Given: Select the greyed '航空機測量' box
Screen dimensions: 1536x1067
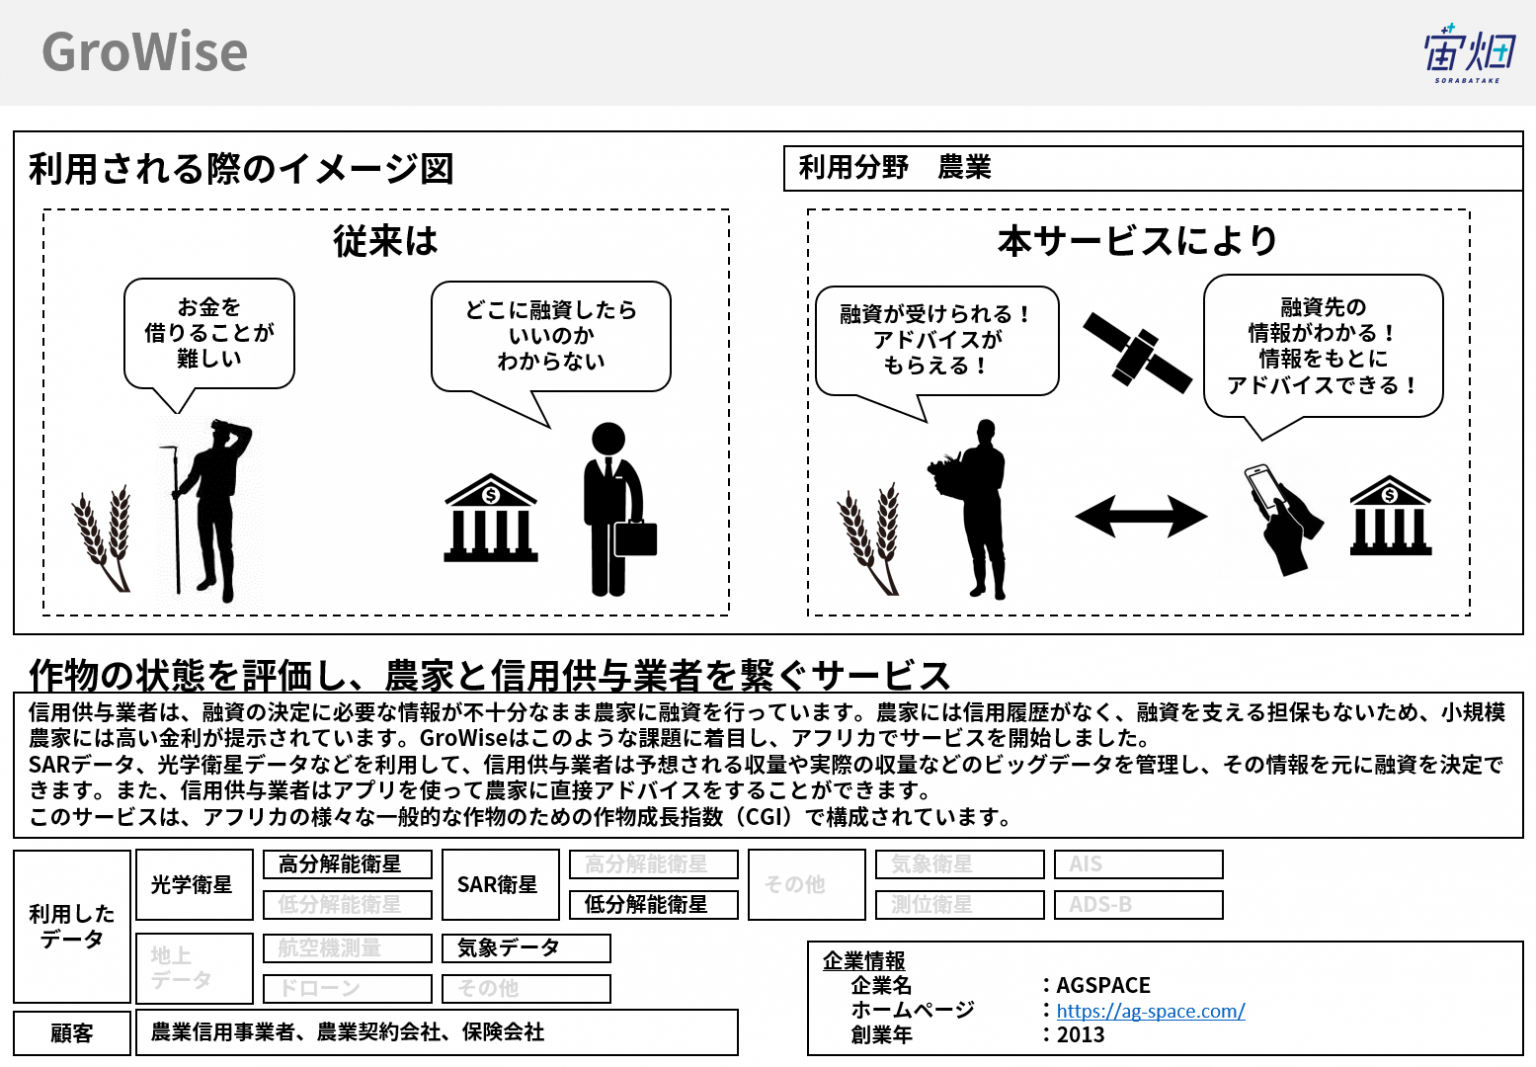Looking at the screenshot, I should (x=348, y=948).
